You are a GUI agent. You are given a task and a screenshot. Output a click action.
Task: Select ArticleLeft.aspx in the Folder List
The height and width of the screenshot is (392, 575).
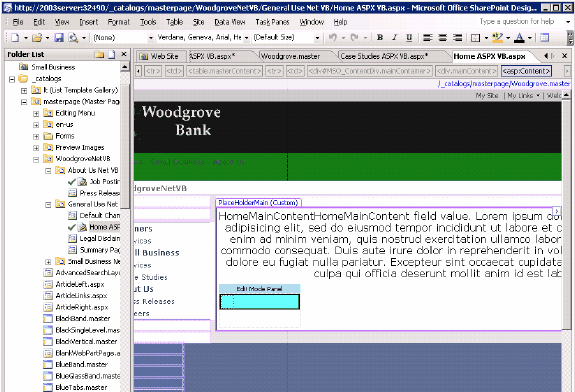(x=80, y=284)
